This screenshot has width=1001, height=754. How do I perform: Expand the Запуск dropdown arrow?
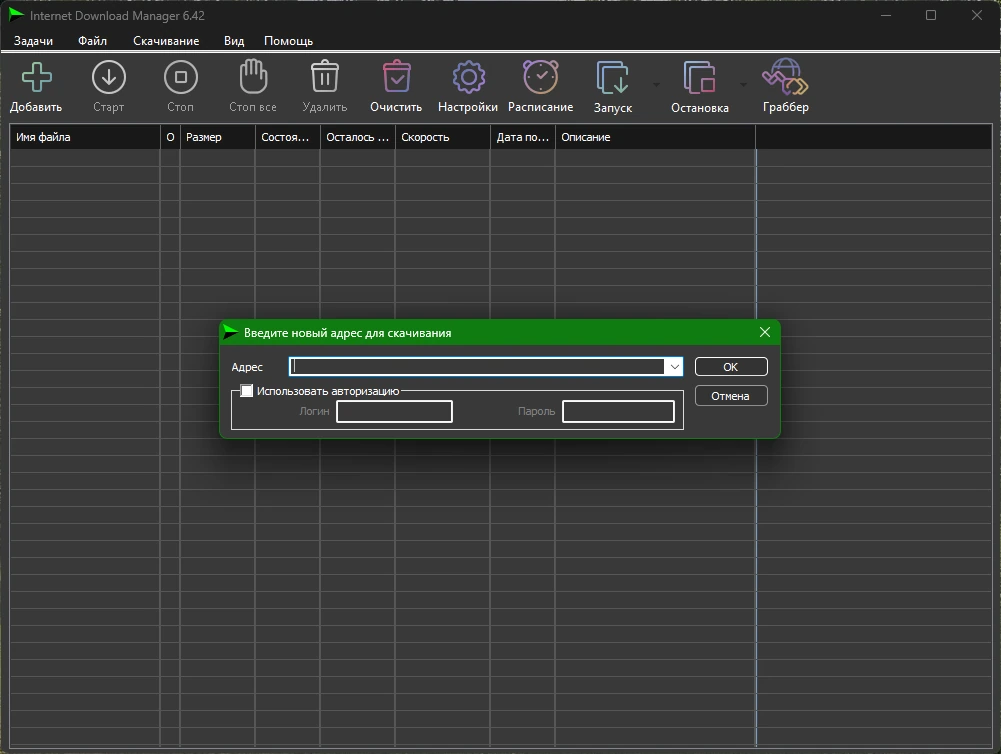pyautogui.click(x=656, y=84)
